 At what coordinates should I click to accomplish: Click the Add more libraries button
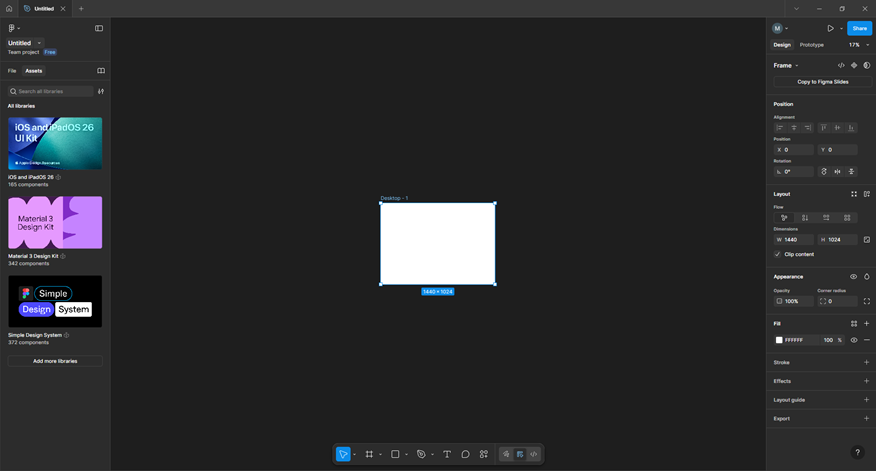tap(55, 361)
